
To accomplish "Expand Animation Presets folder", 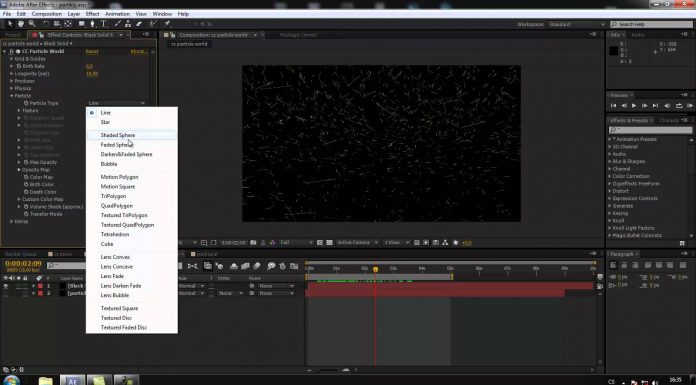I will point(610,139).
